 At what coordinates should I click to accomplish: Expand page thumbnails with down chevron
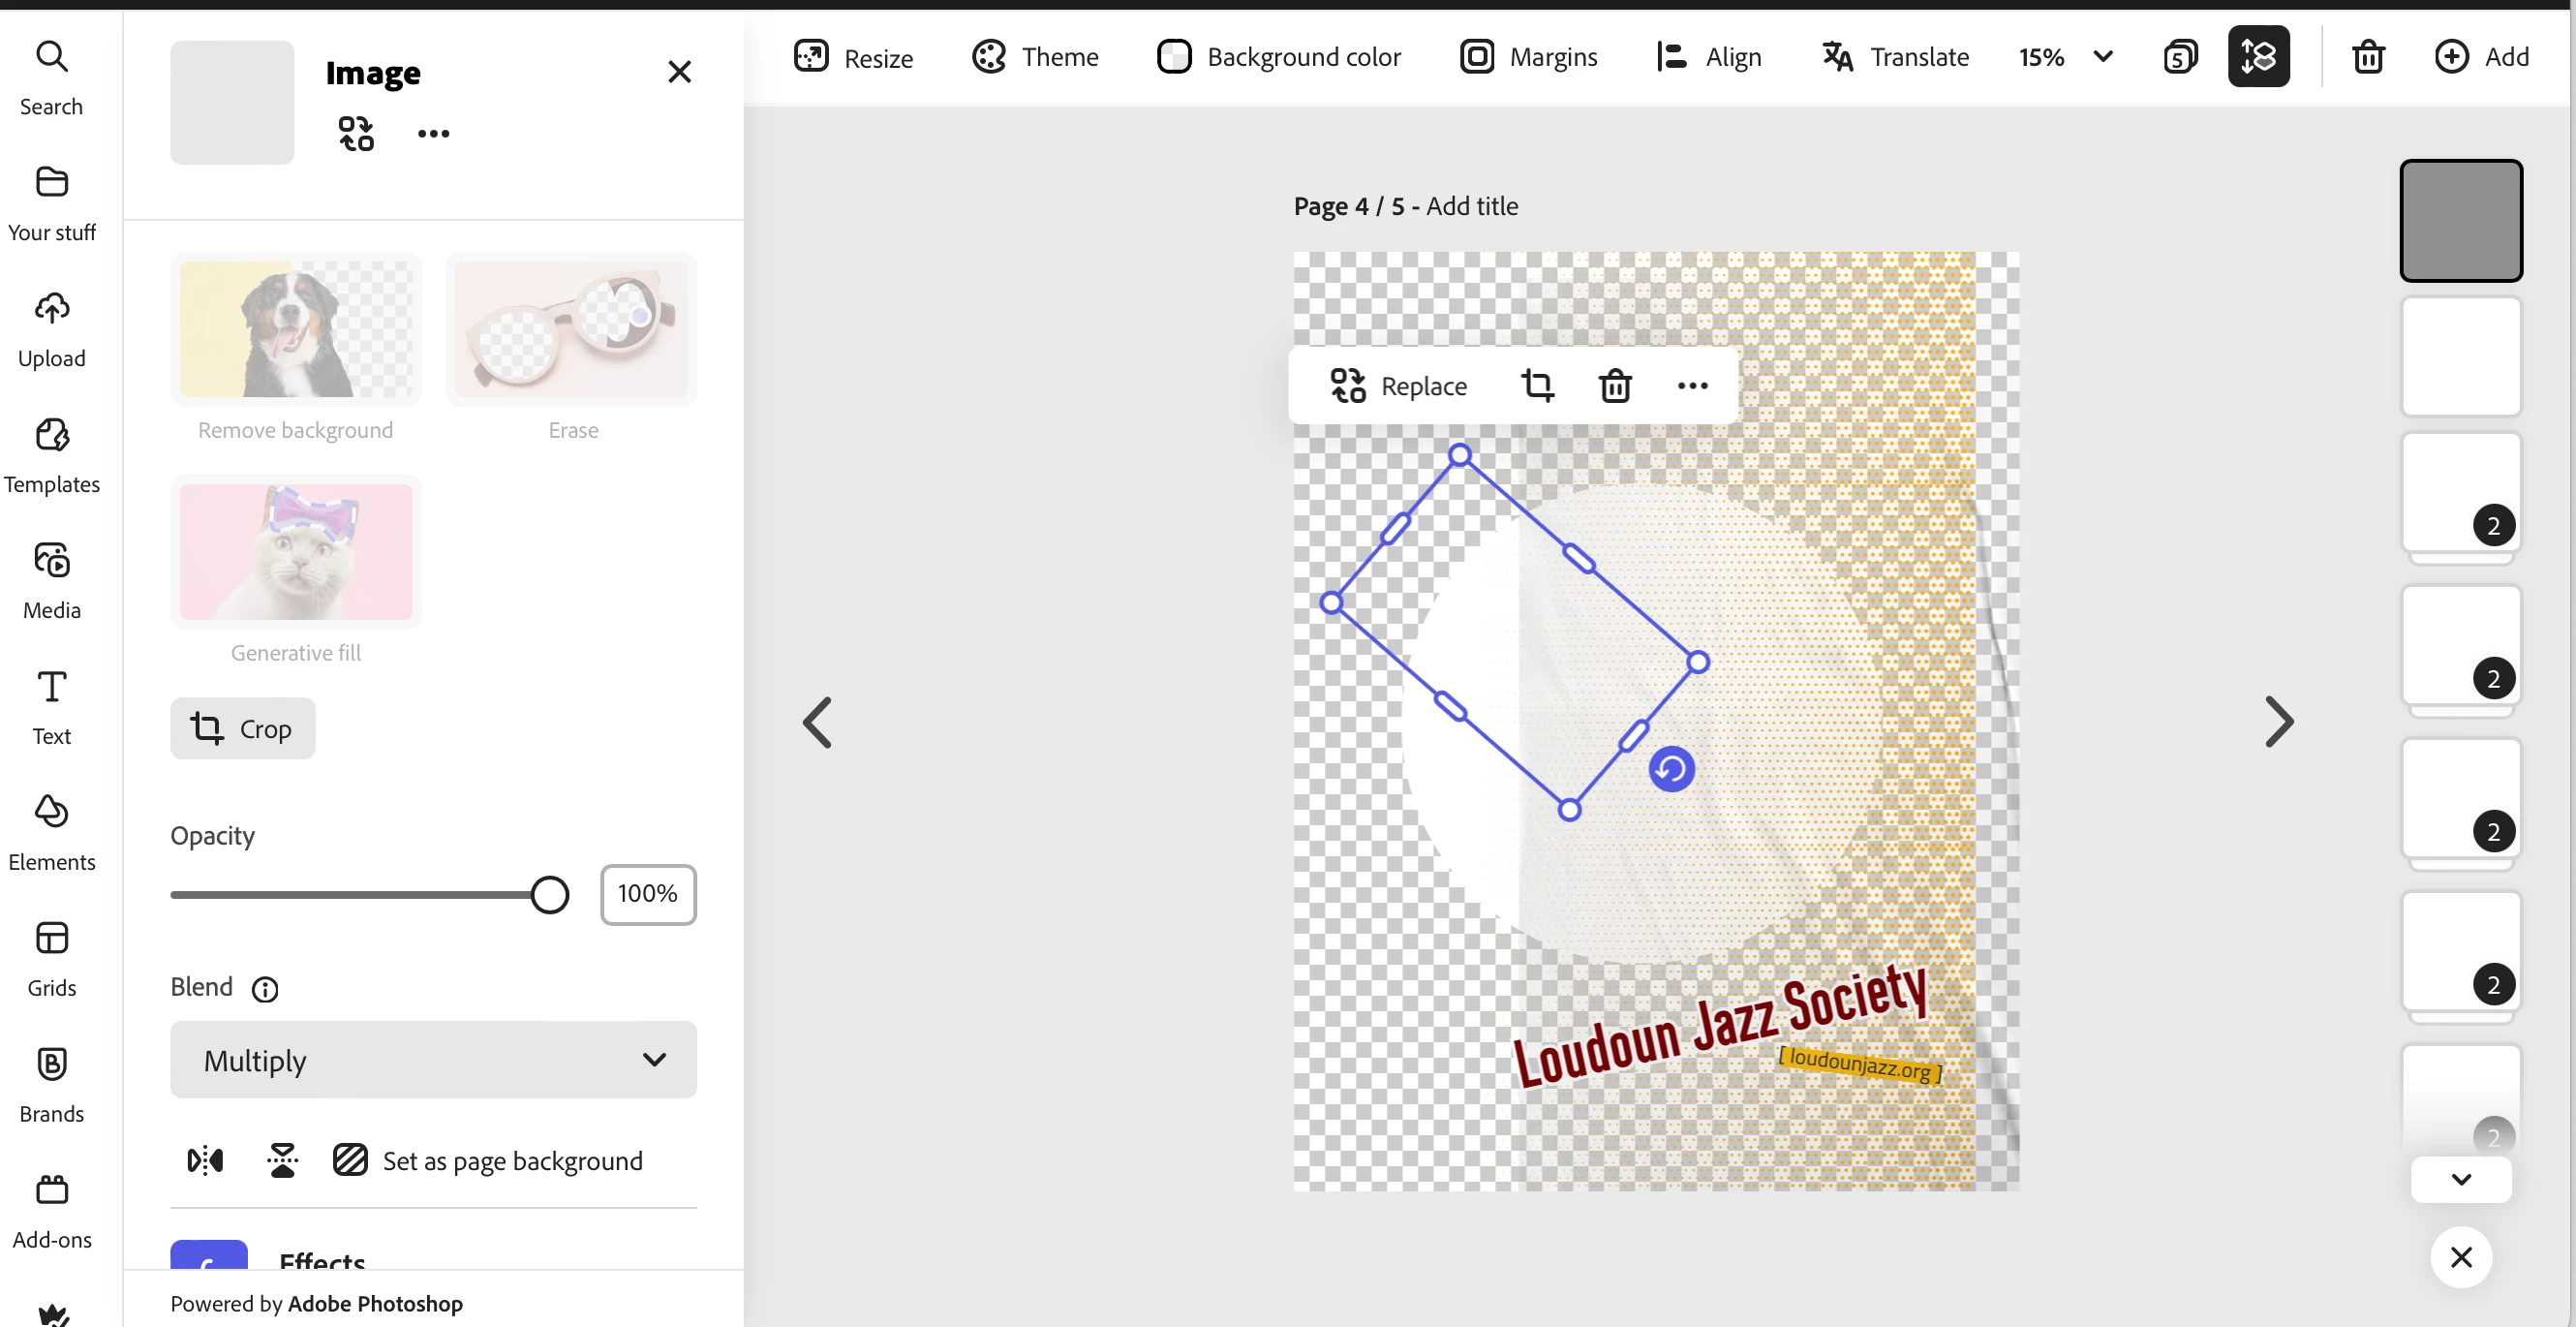point(2461,1179)
